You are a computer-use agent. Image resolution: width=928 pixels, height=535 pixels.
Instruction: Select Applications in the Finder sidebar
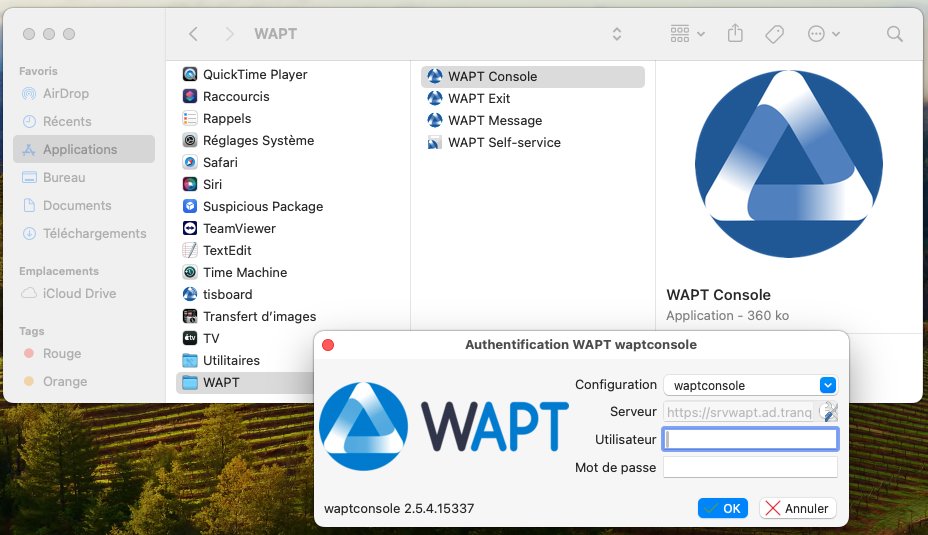click(83, 149)
